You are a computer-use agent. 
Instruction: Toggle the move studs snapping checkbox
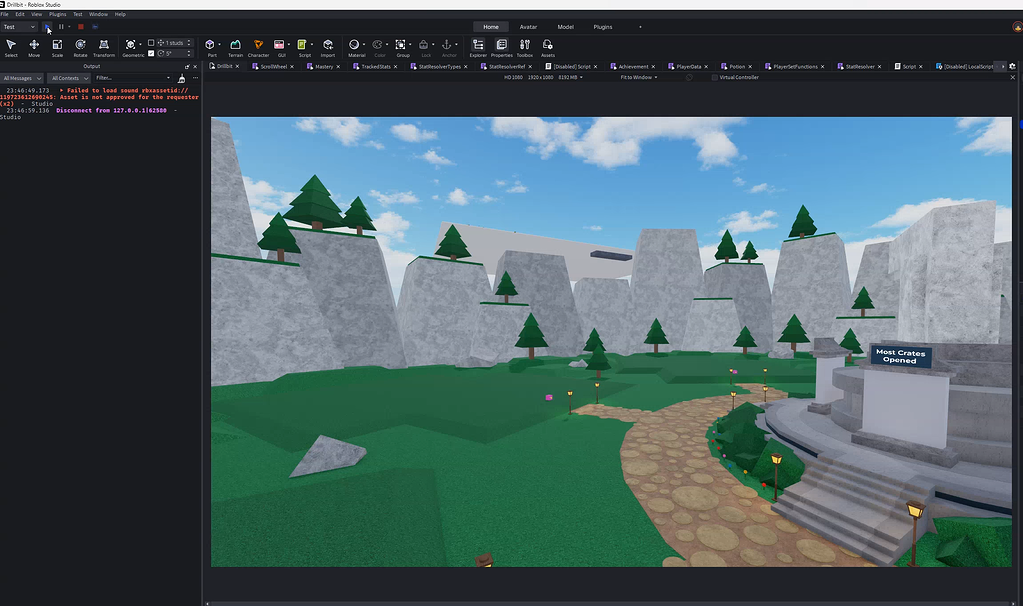click(151, 43)
